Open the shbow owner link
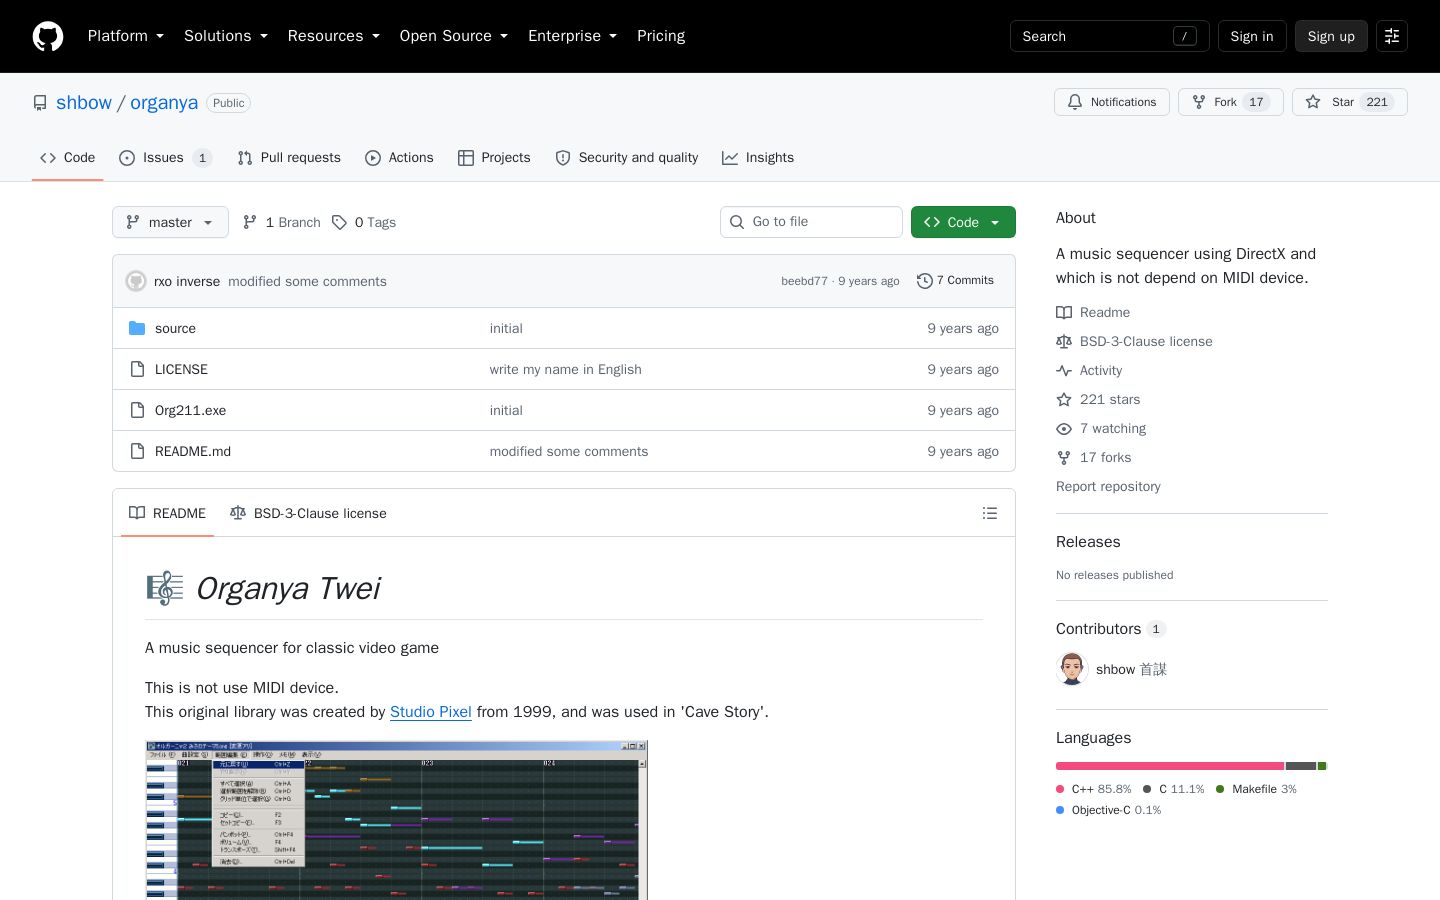The height and width of the screenshot is (900, 1440). [x=84, y=103]
